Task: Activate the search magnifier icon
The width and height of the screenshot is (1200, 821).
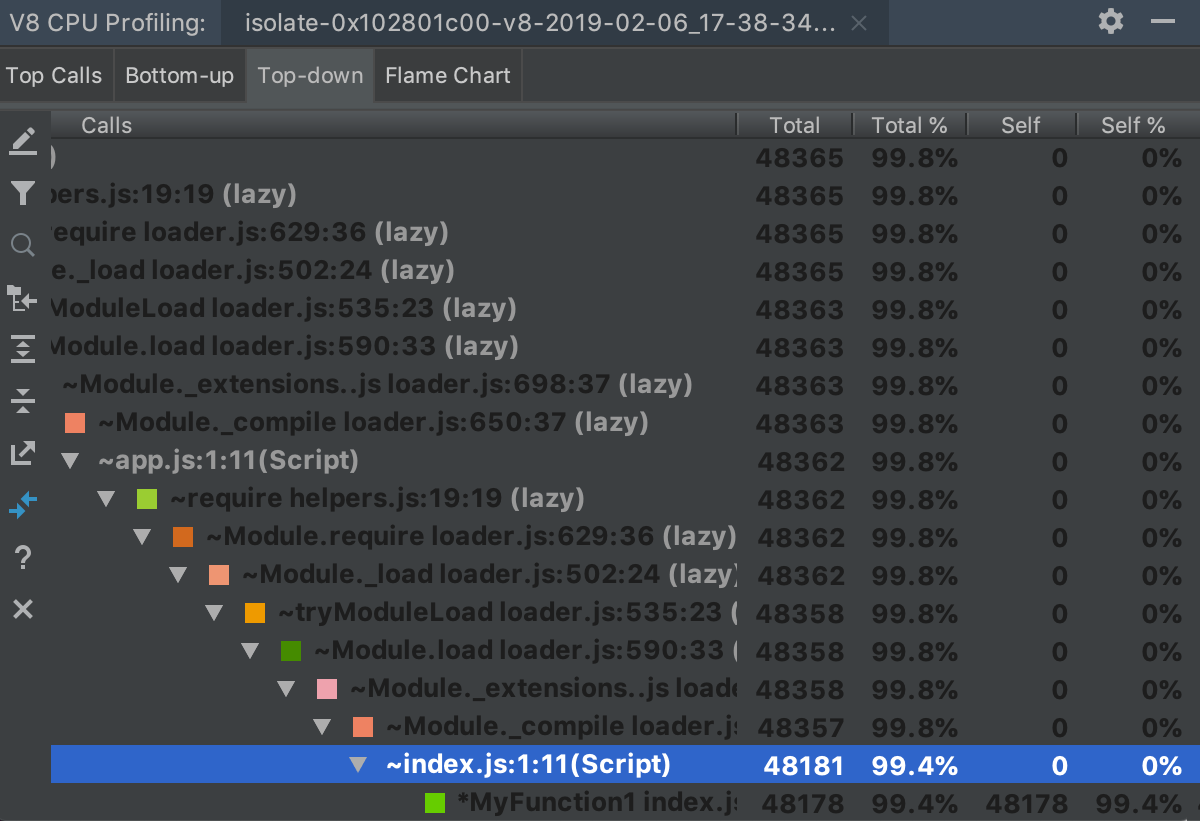Action: tap(23, 244)
